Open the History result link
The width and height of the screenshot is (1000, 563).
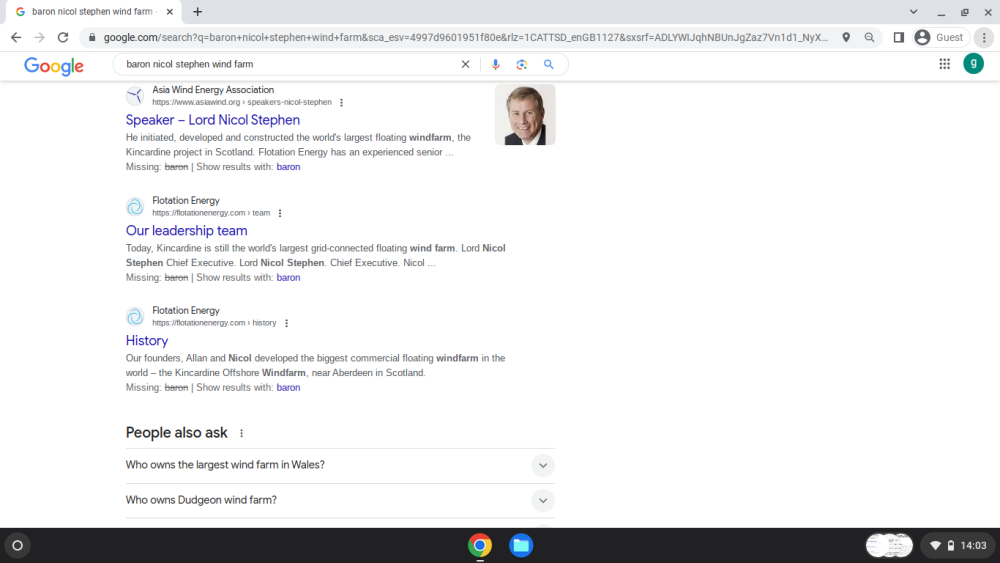(x=147, y=340)
